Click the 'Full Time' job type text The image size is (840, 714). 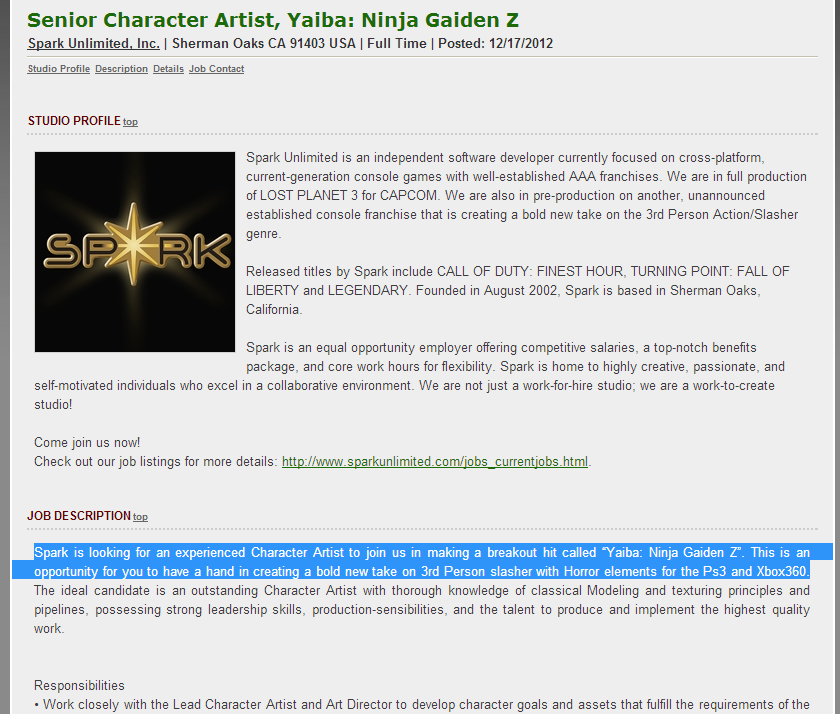(x=397, y=43)
